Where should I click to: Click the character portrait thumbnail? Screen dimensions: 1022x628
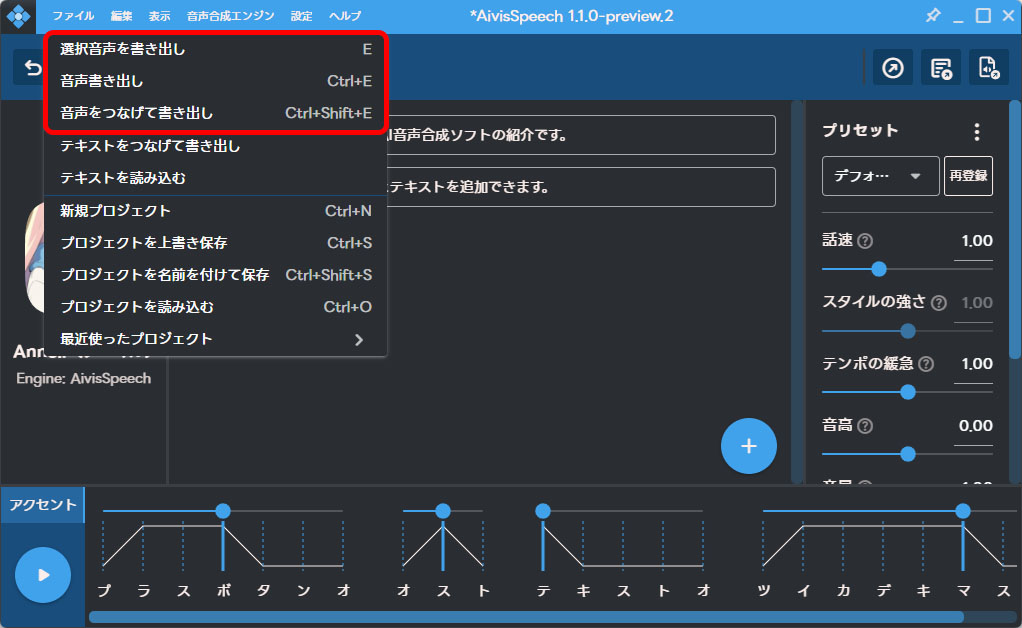click(x=35, y=257)
